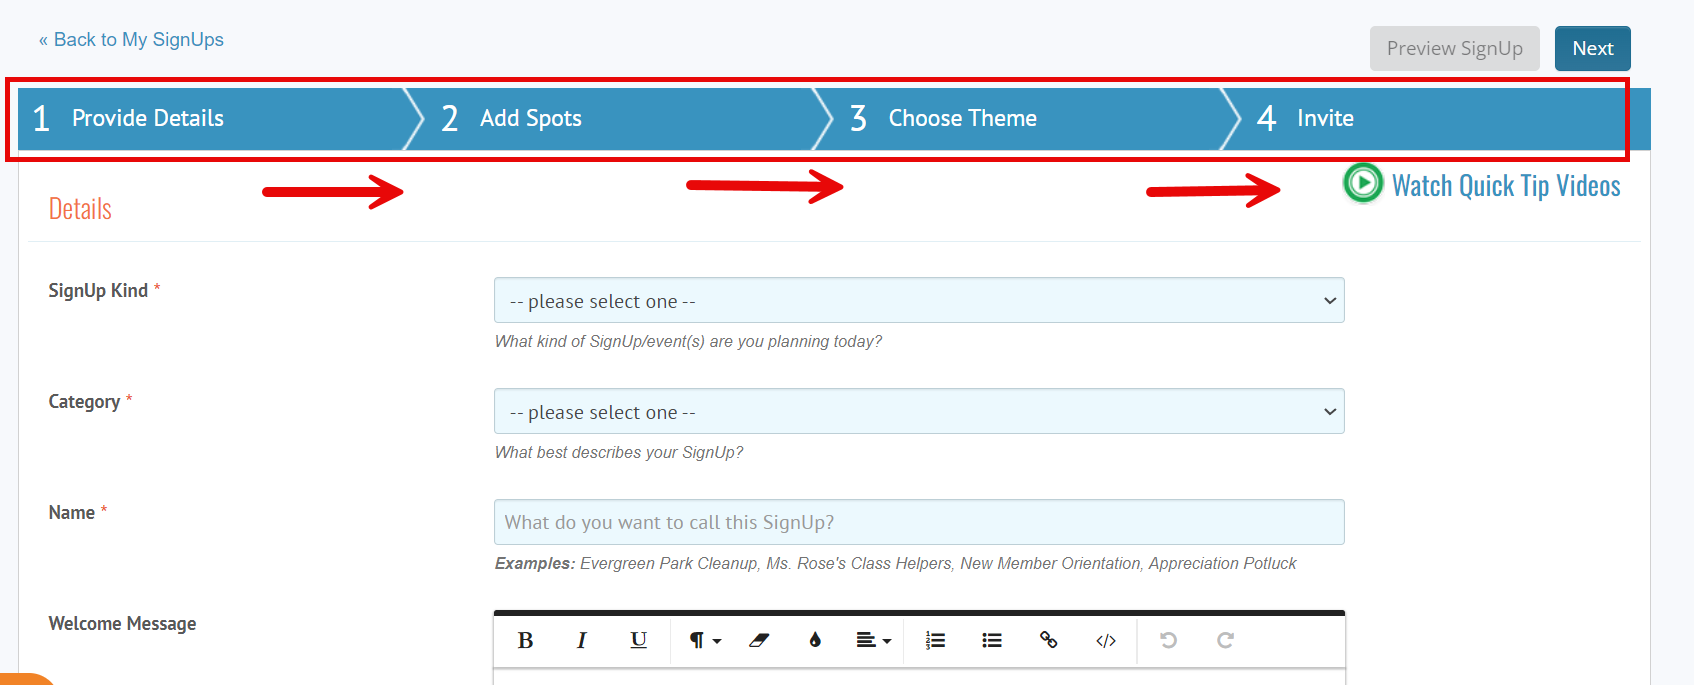Image resolution: width=1694 pixels, height=685 pixels.
Task: Expand the SignUp Kind dropdown
Action: (918, 301)
